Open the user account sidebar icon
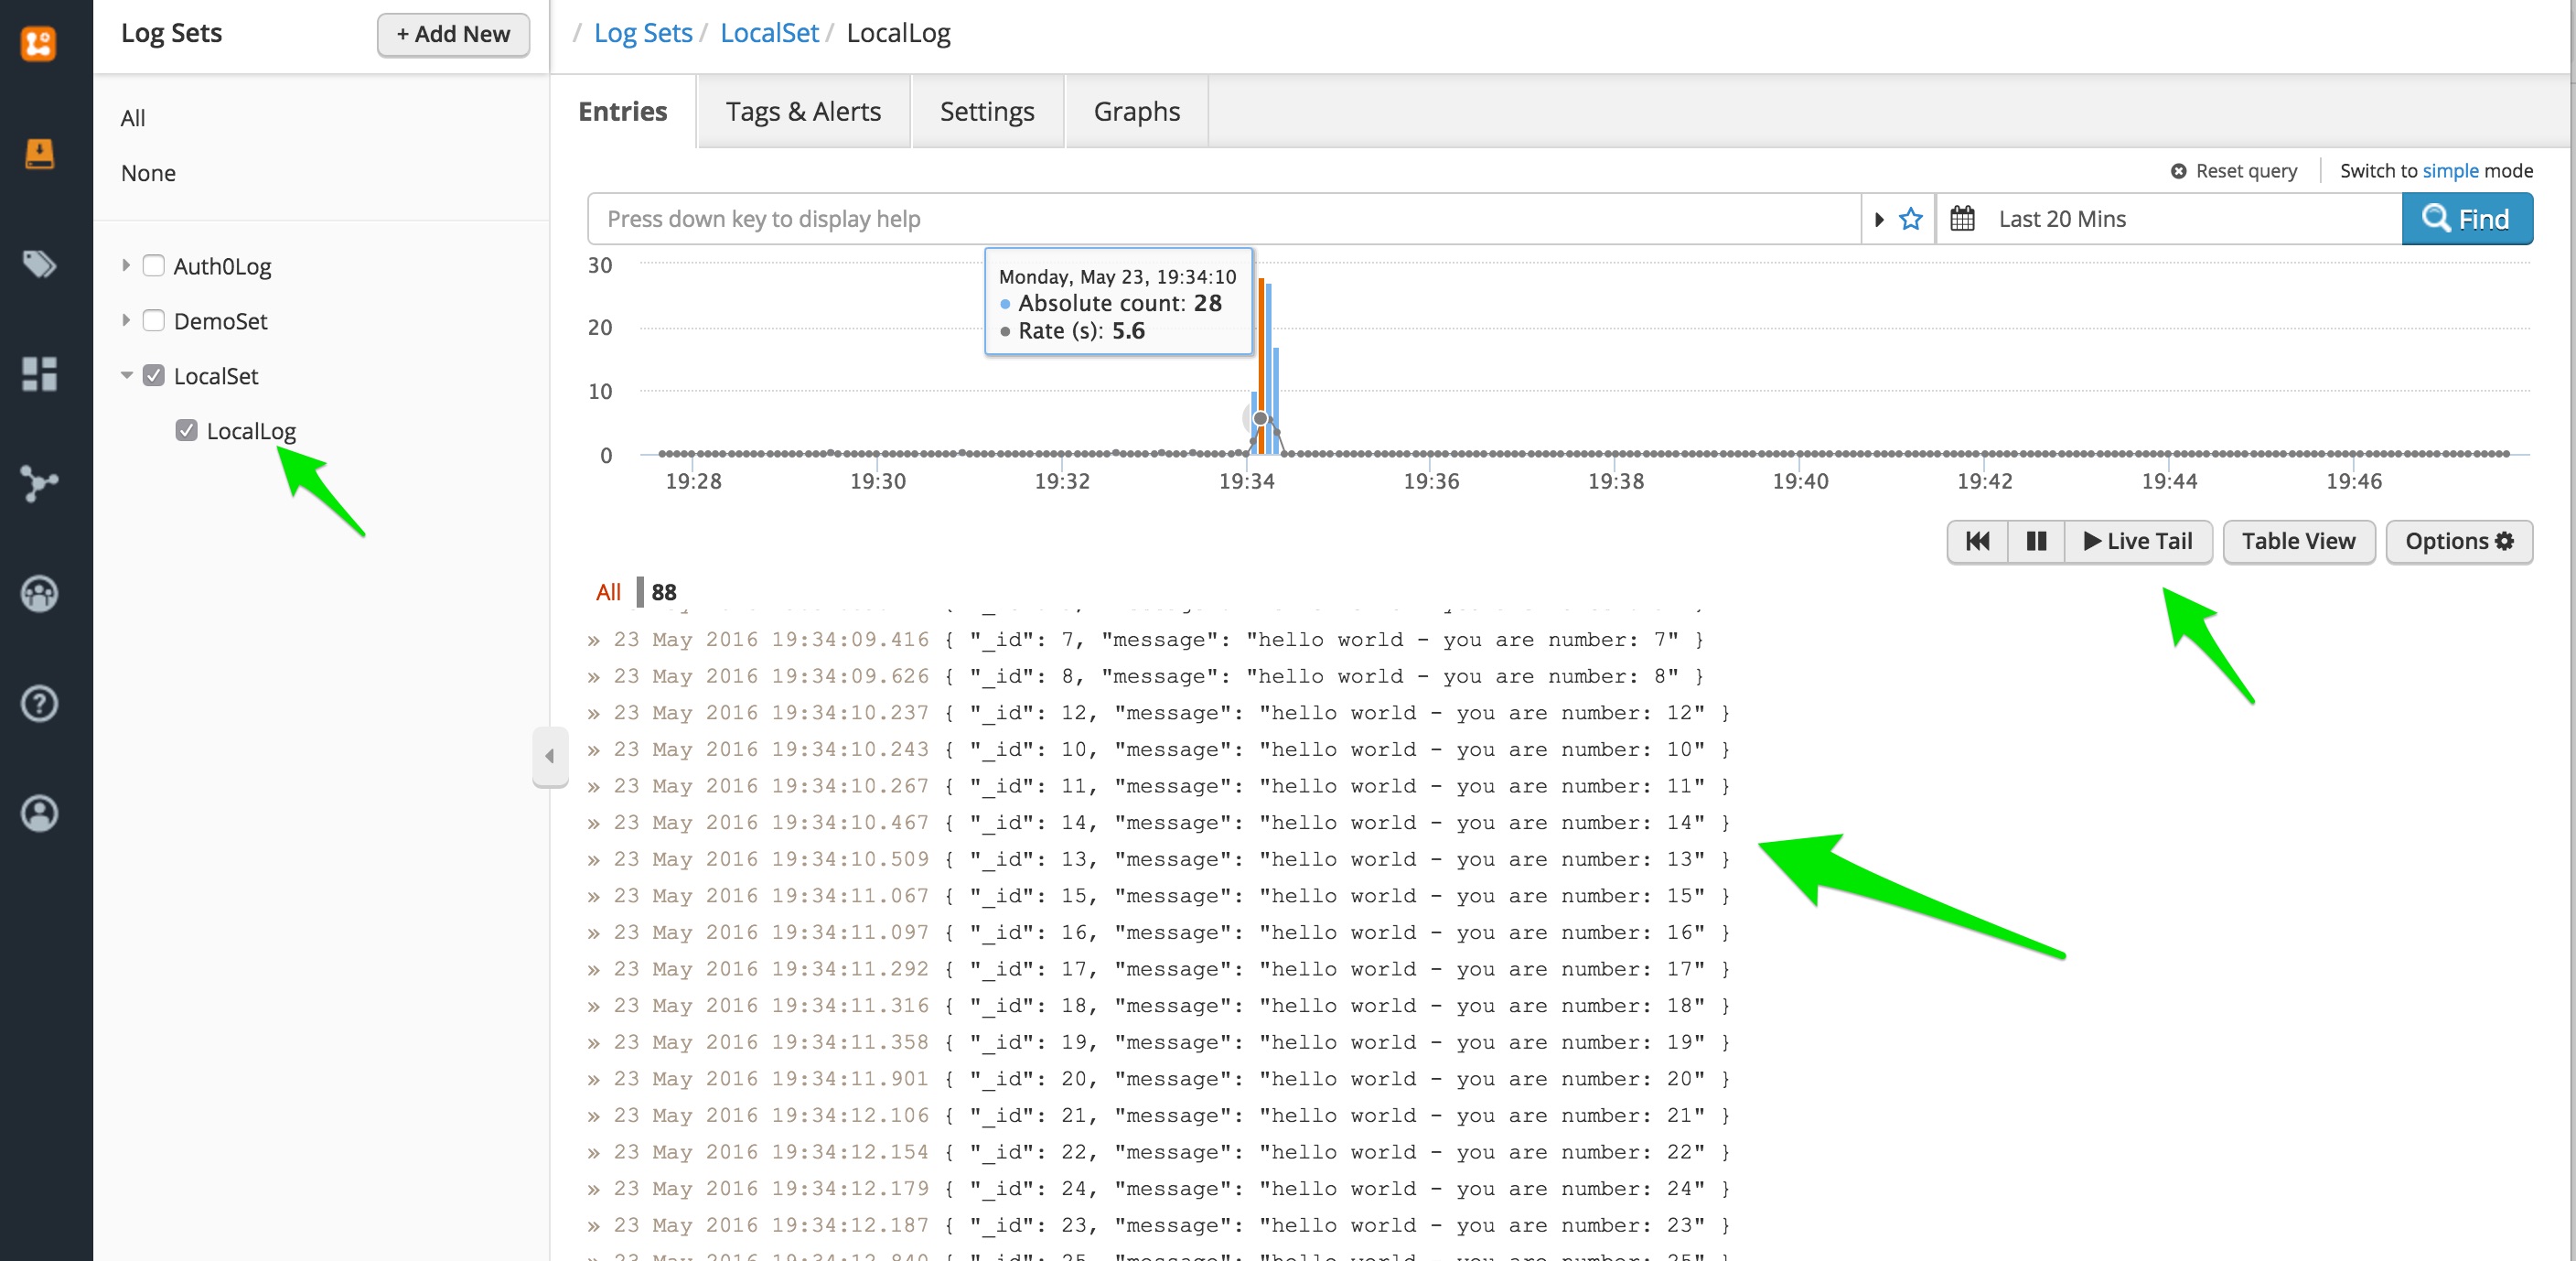Viewport: 2576px width, 1261px height. click(x=39, y=814)
